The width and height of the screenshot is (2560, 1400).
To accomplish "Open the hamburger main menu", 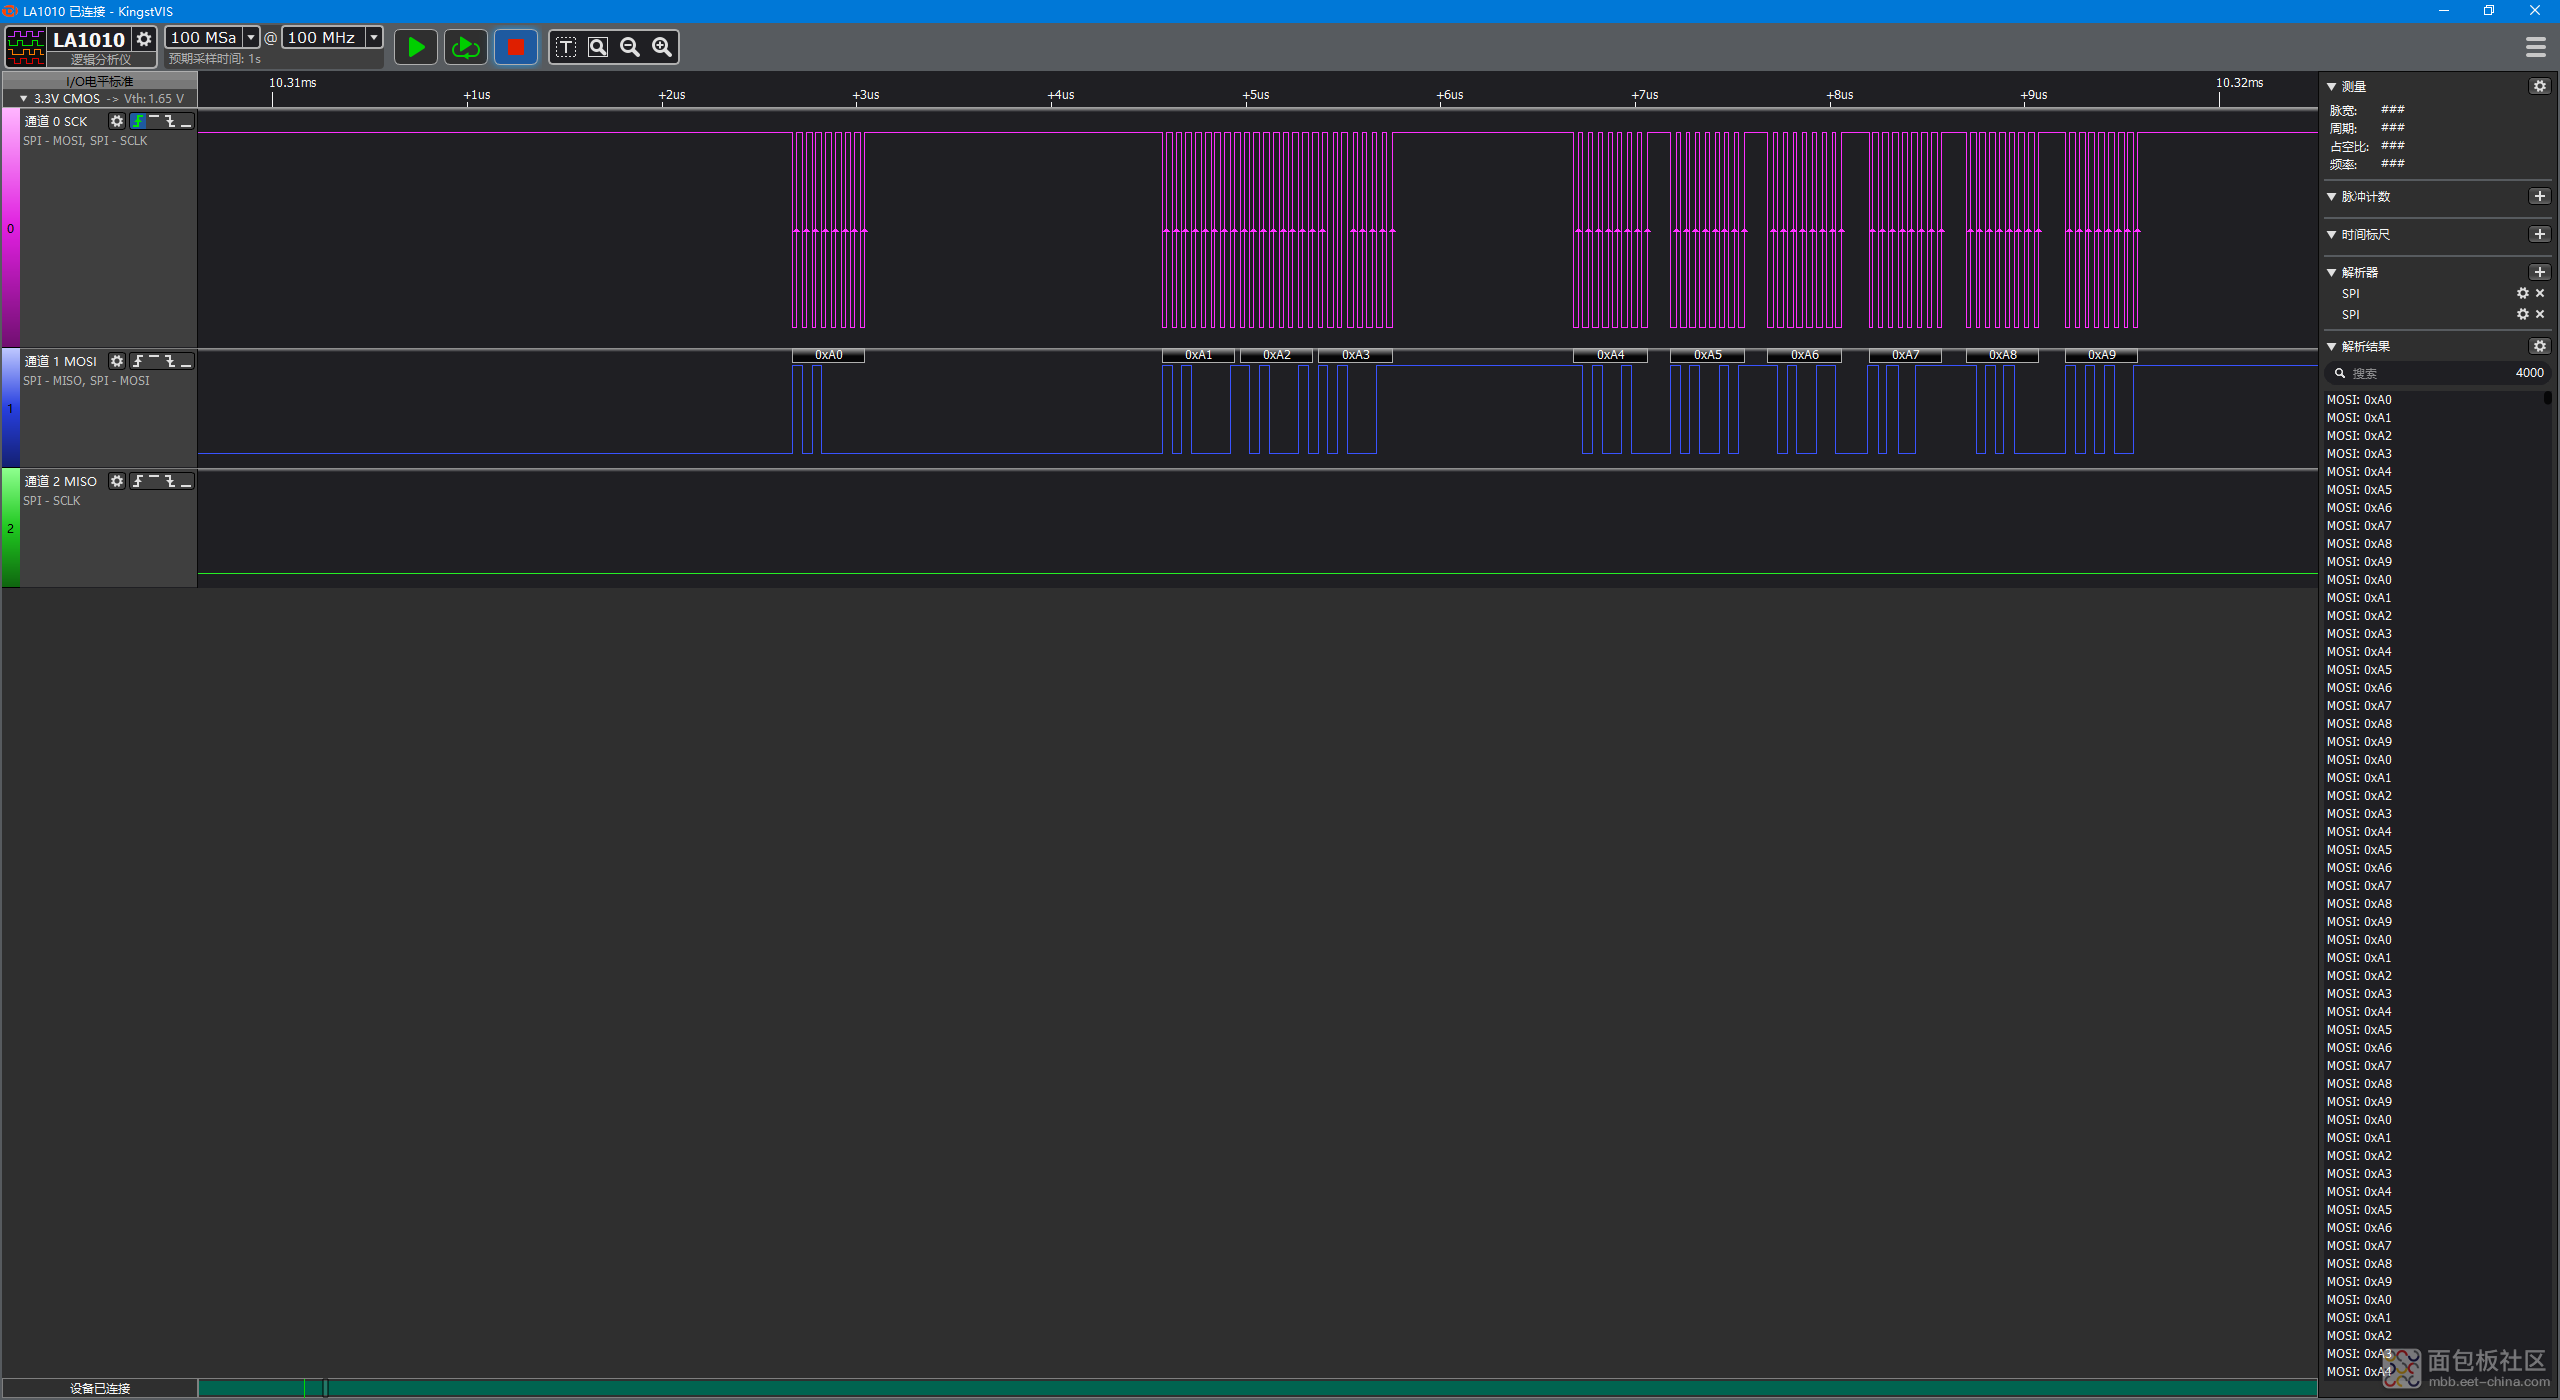I will (2535, 47).
